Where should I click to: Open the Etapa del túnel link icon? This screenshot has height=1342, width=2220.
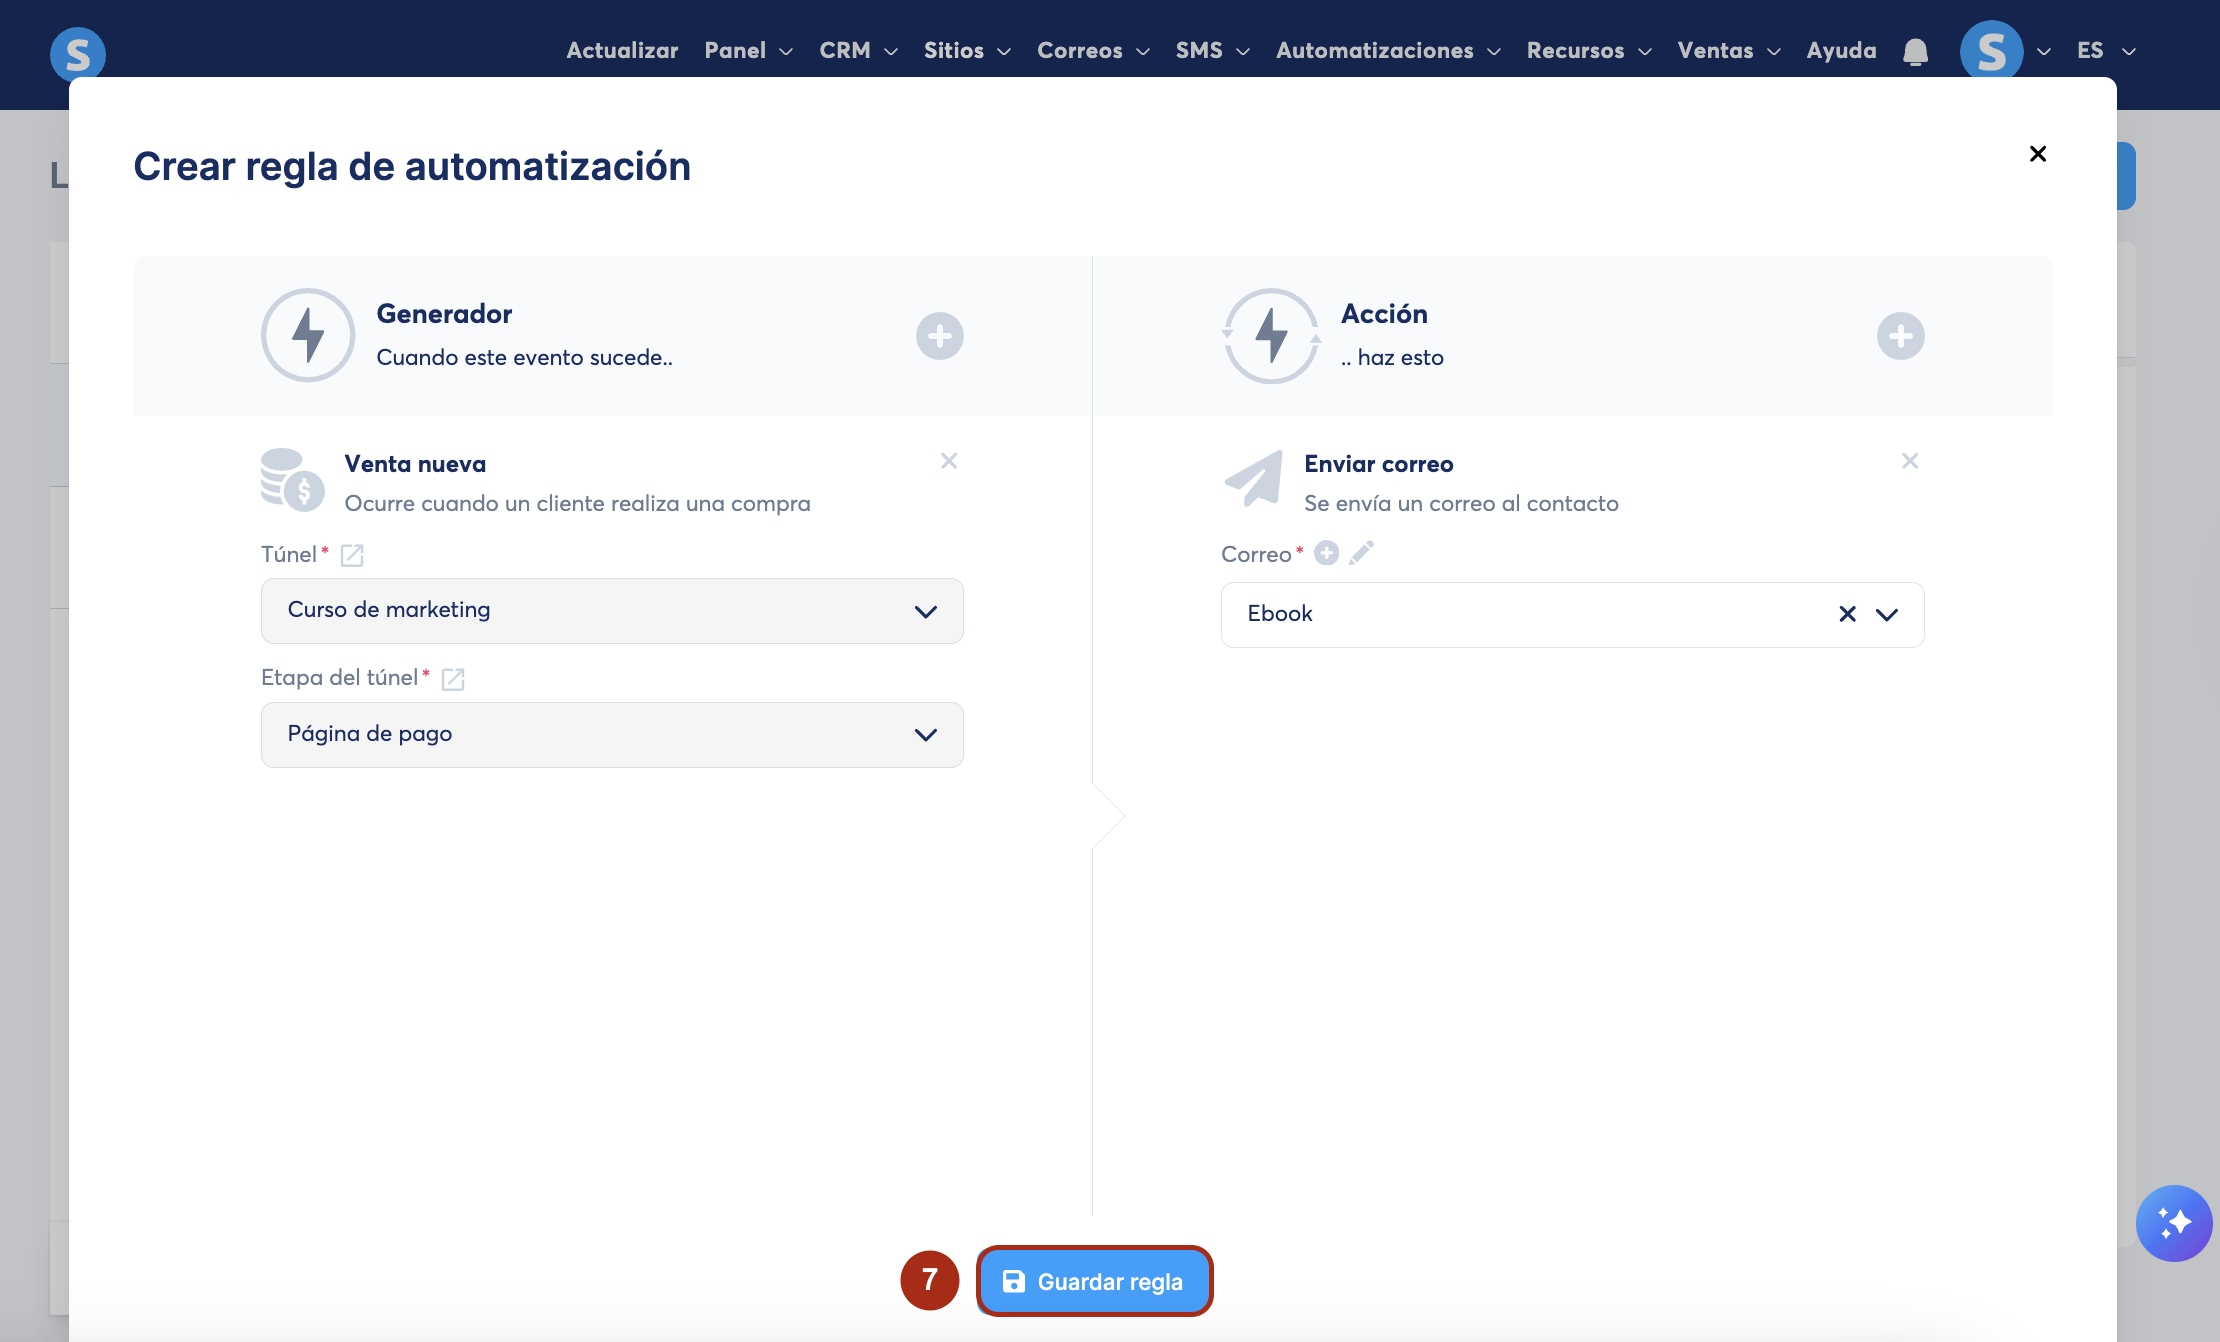(x=453, y=679)
